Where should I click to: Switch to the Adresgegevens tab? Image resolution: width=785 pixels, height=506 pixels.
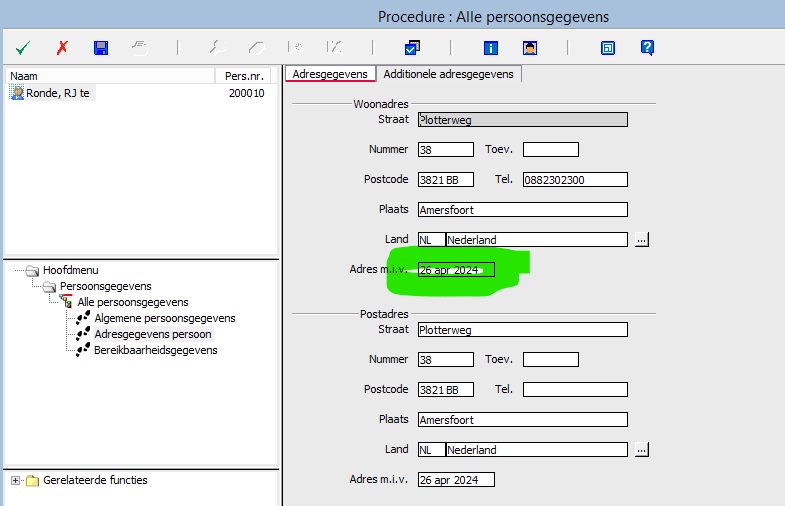click(x=330, y=74)
